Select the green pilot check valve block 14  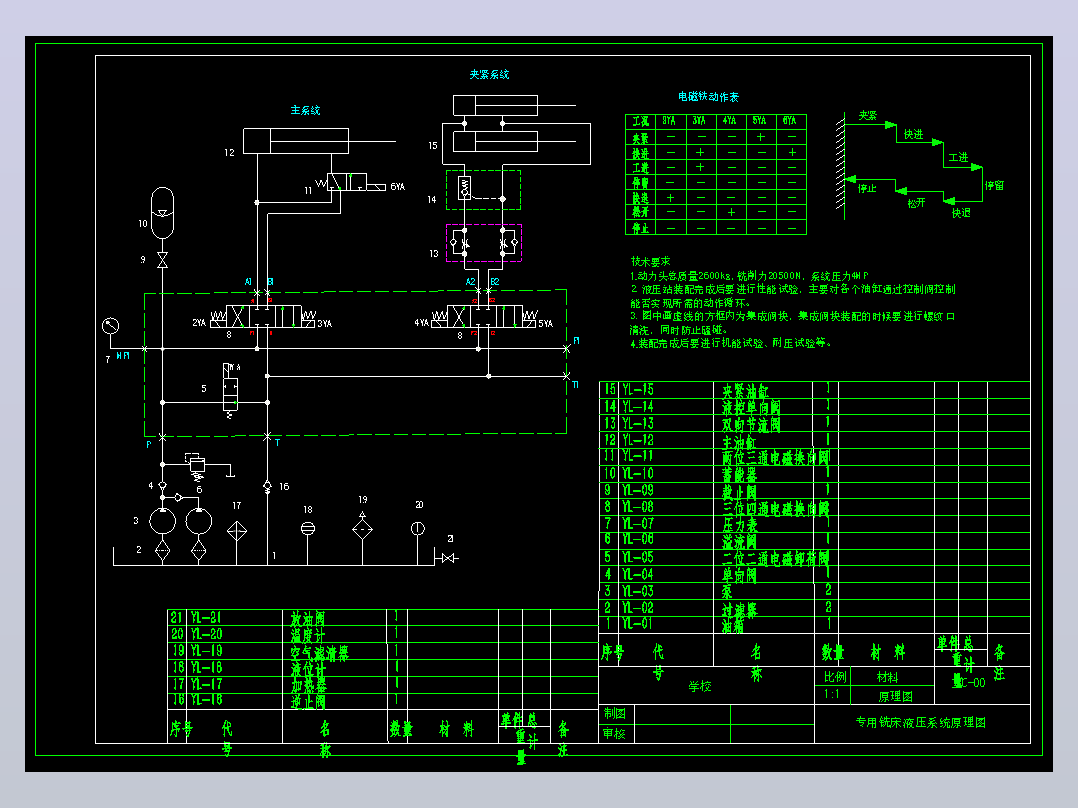coord(483,190)
